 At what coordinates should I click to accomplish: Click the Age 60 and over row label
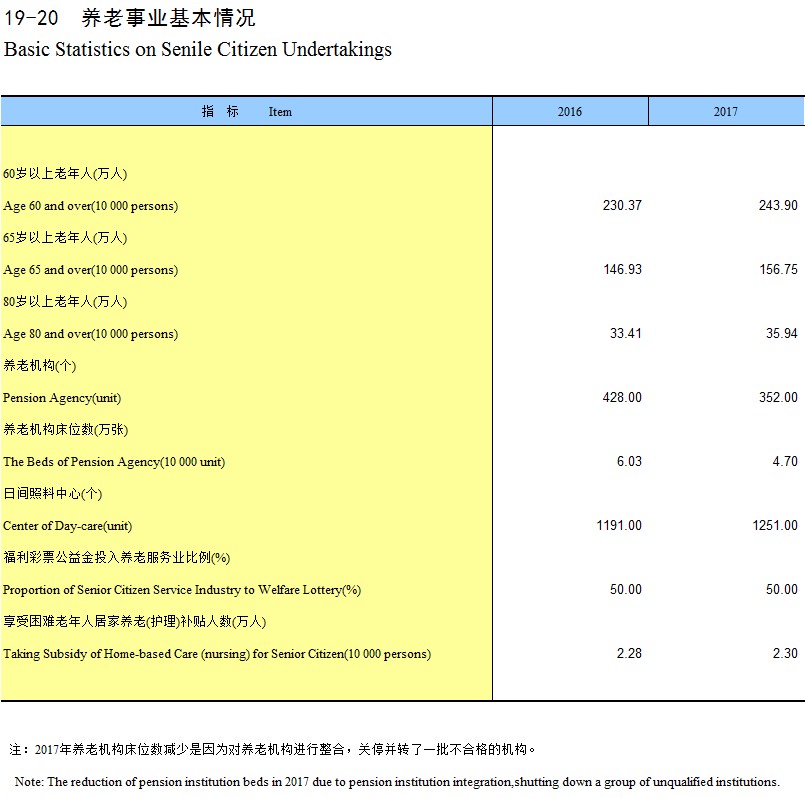(91, 206)
